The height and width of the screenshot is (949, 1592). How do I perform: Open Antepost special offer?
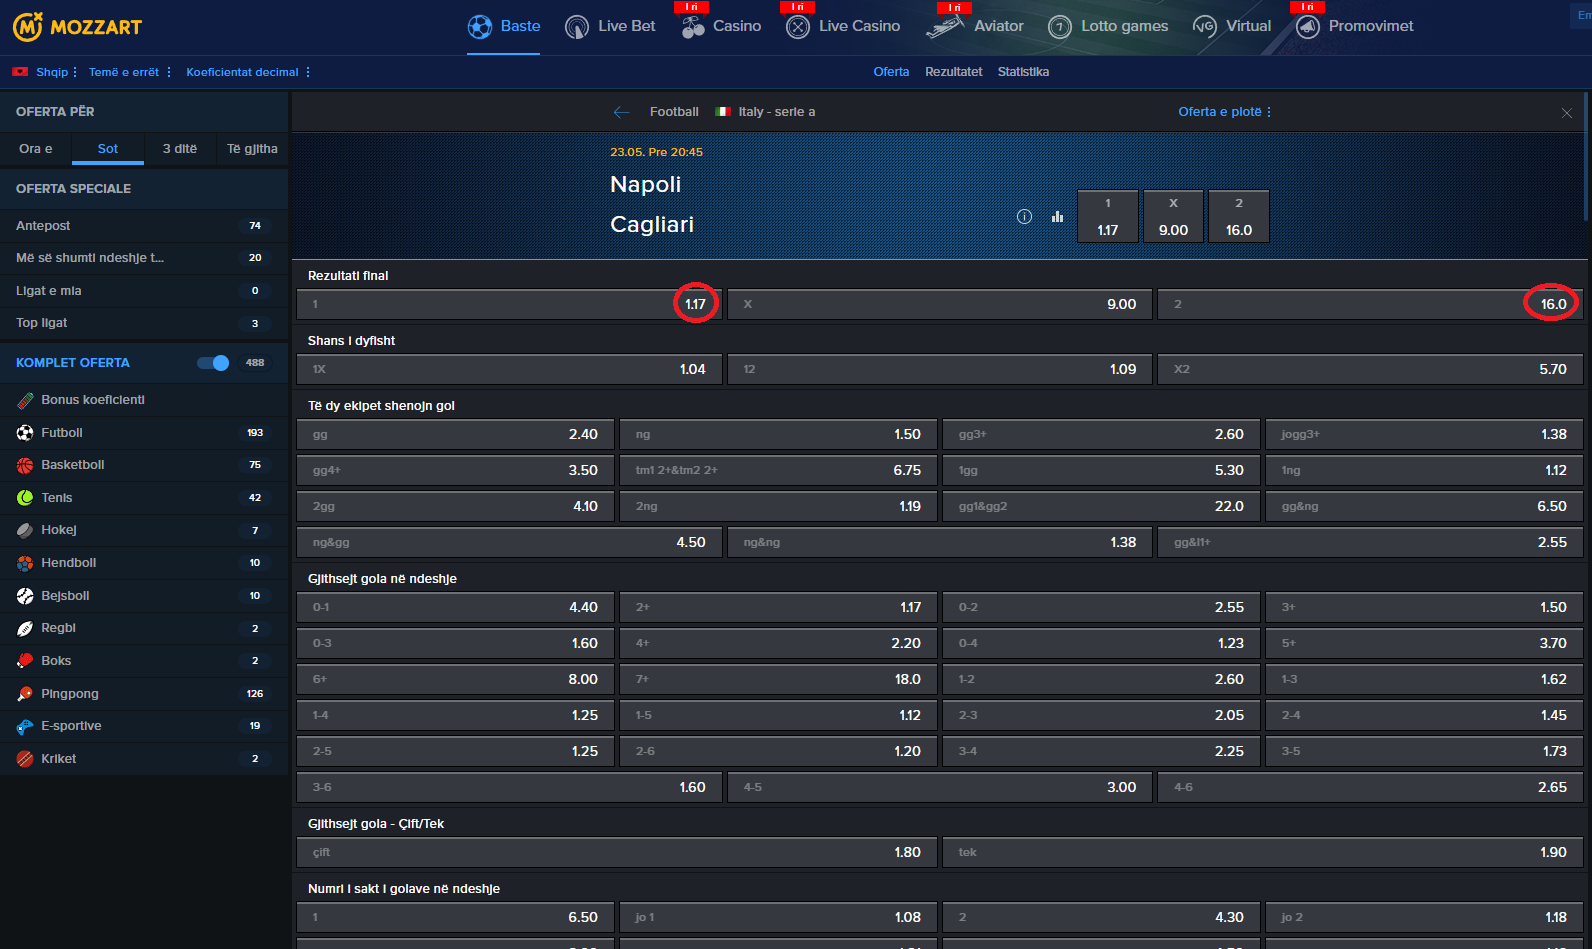tap(43, 226)
